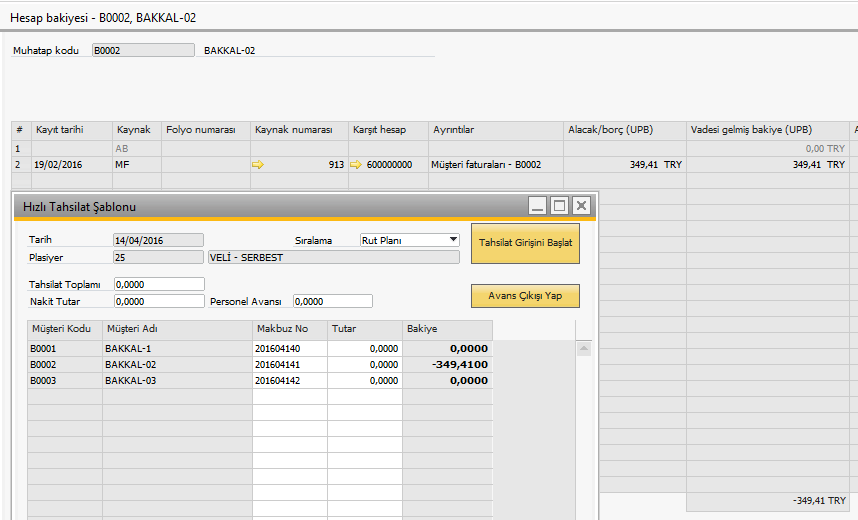The image size is (858, 520).
Task: Click link arrow beside offset account 600000000
Action: point(356,165)
